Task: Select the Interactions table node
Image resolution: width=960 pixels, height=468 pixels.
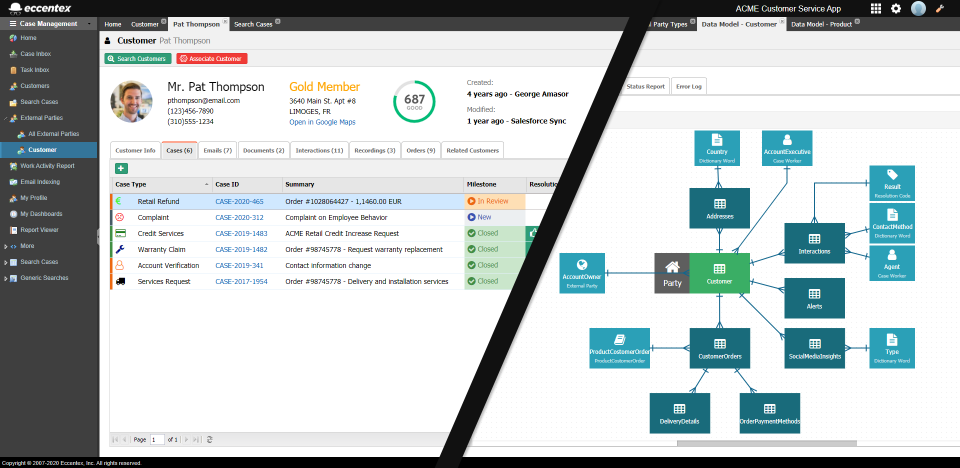Action: coord(814,244)
